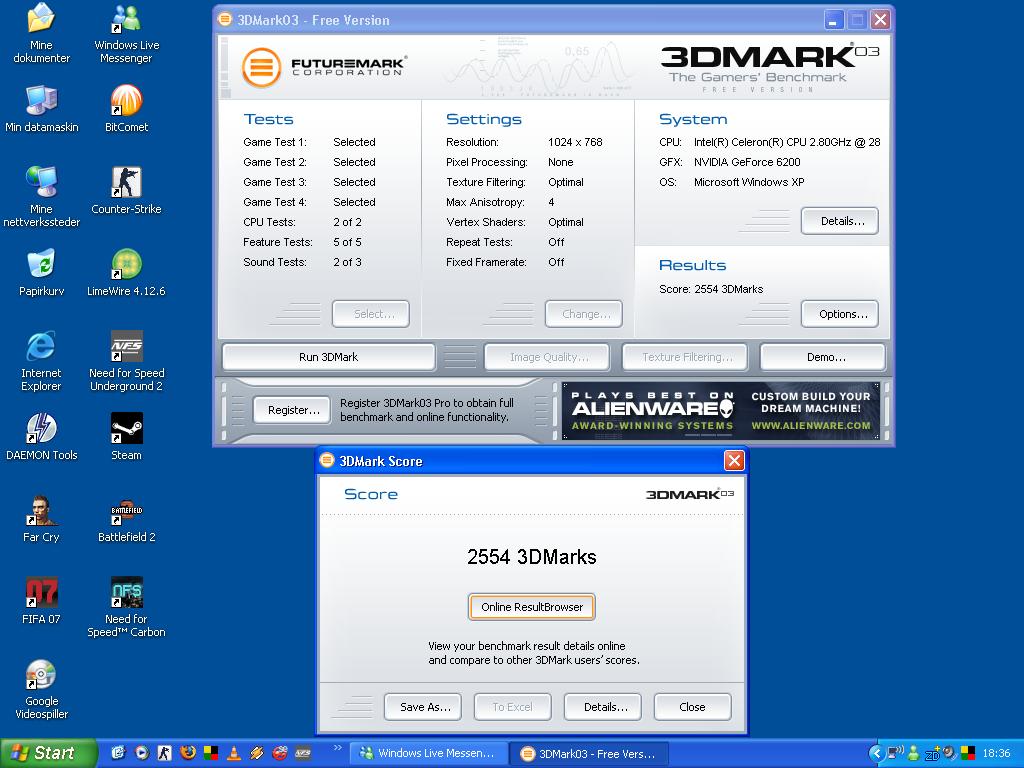Expand hidden Quick Launch icons chevron

pyautogui.click(x=338, y=748)
